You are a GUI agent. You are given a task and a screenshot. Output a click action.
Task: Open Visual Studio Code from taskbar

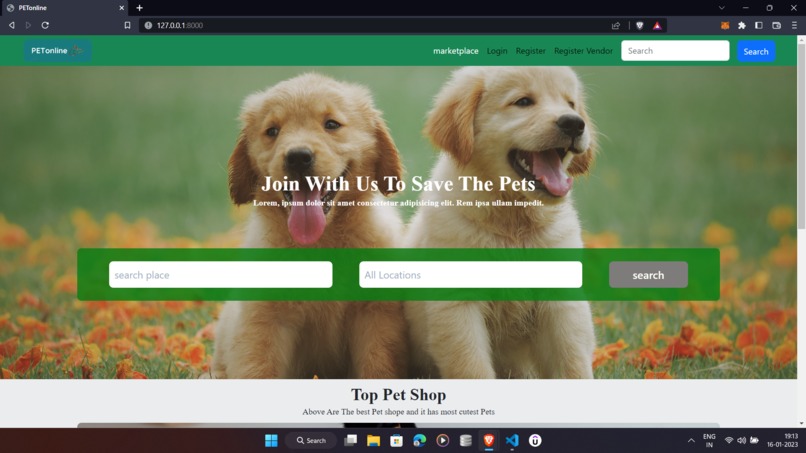[512, 441]
